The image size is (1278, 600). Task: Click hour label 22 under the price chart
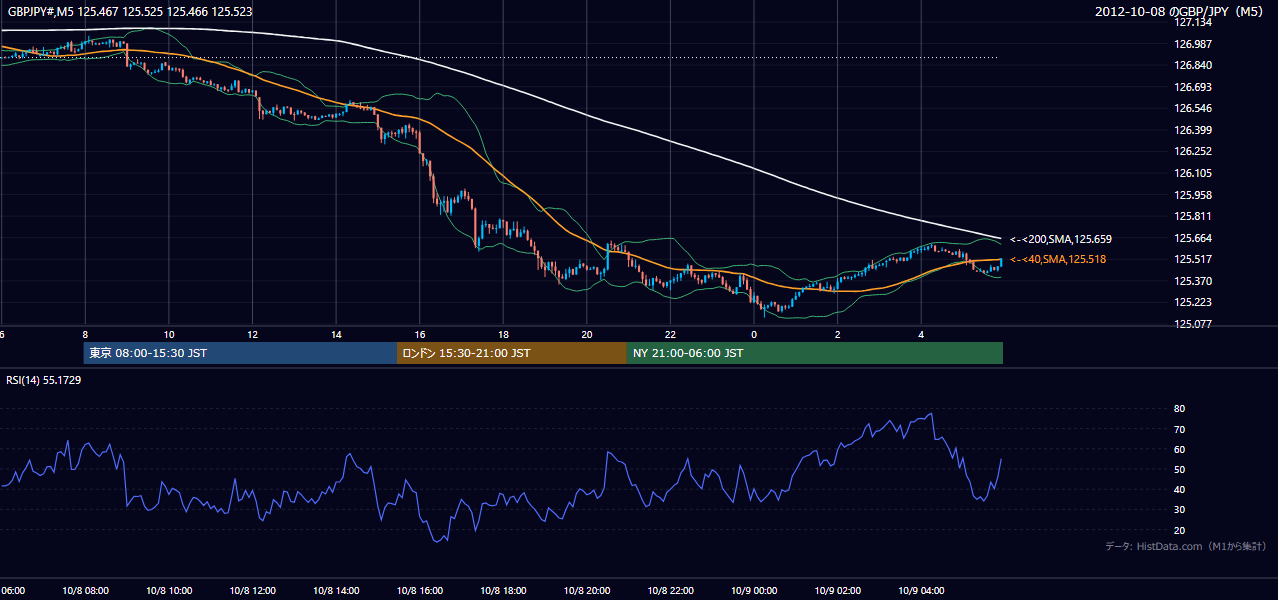pos(671,334)
